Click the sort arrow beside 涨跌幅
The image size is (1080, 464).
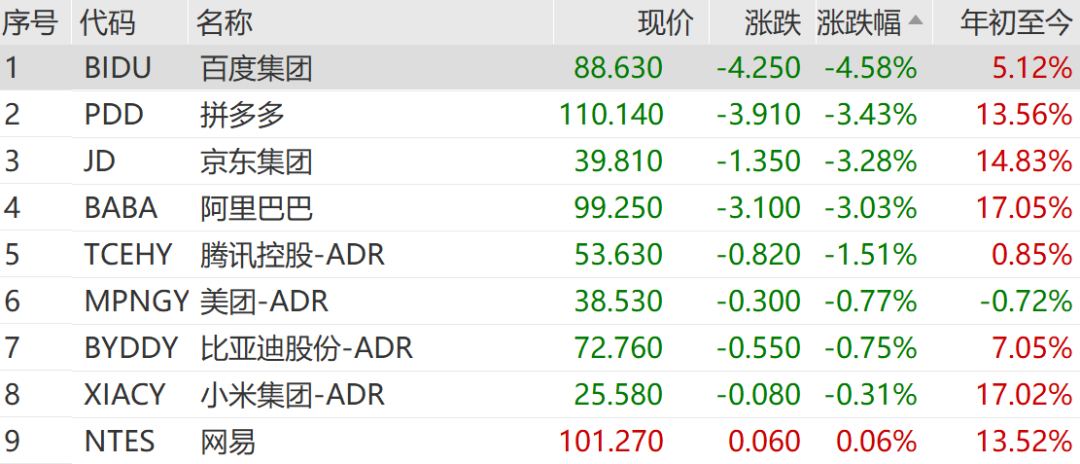pyautogui.click(x=915, y=21)
